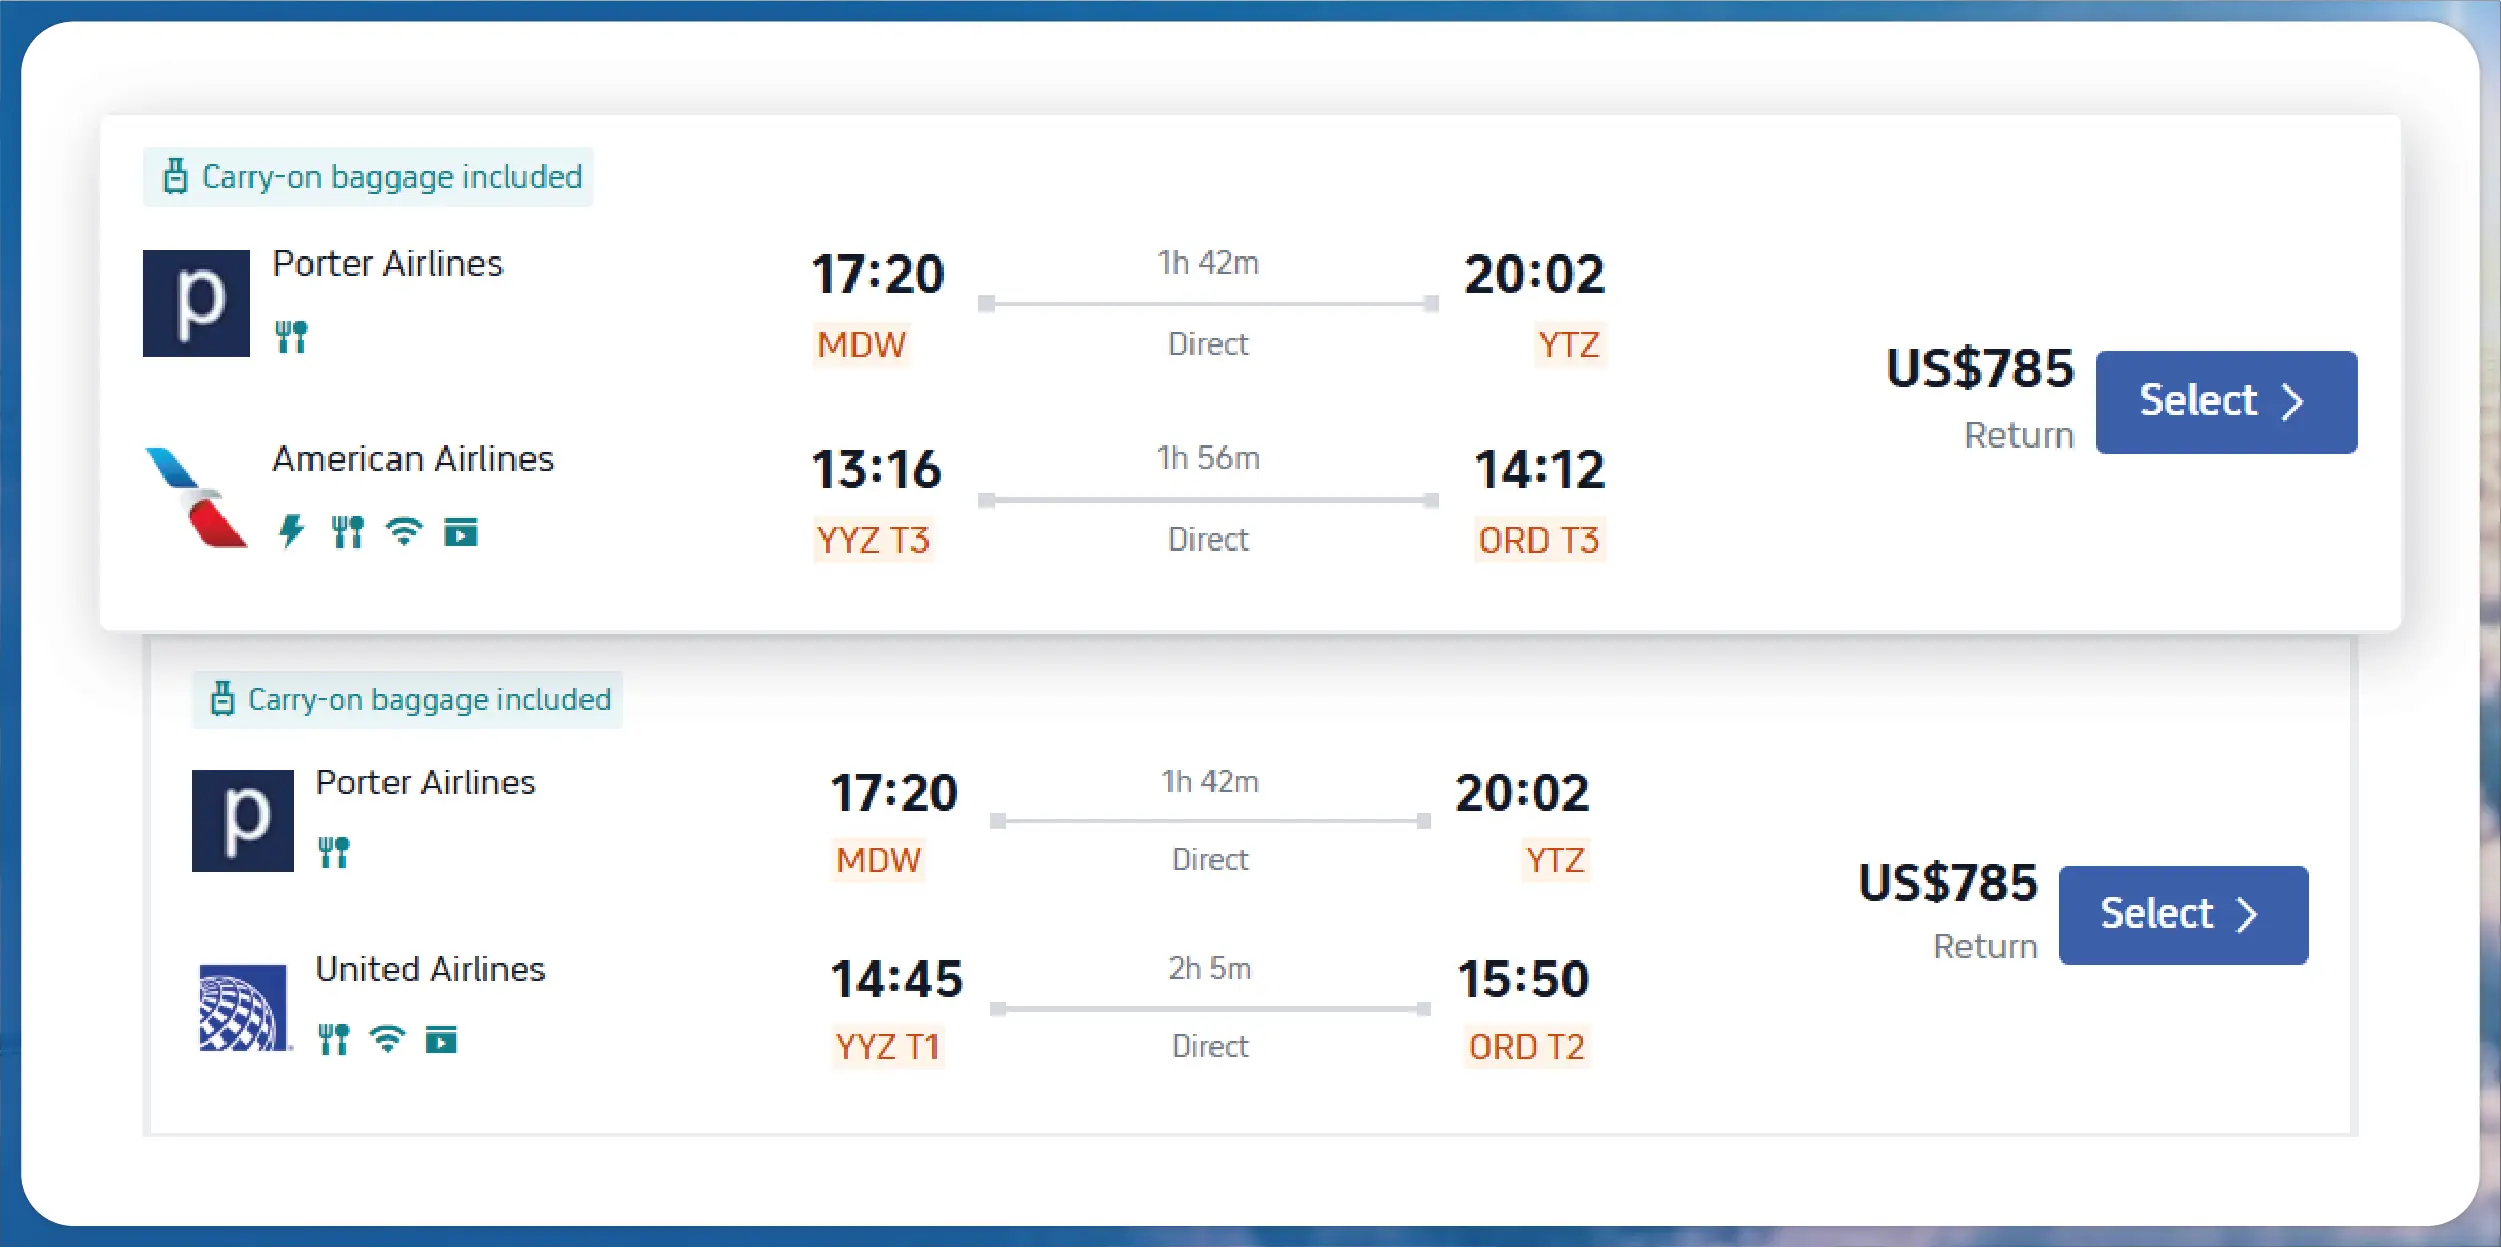
Task: Click the United Airlines carrier name
Action: click(x=430, y=969)
